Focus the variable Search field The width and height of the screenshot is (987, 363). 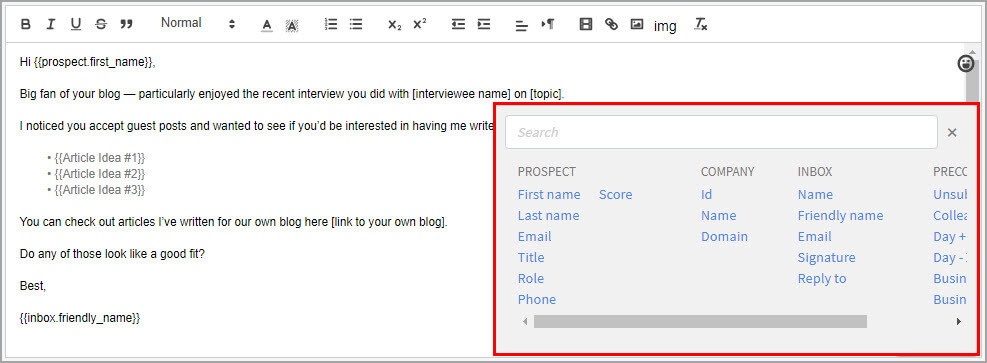721,132
